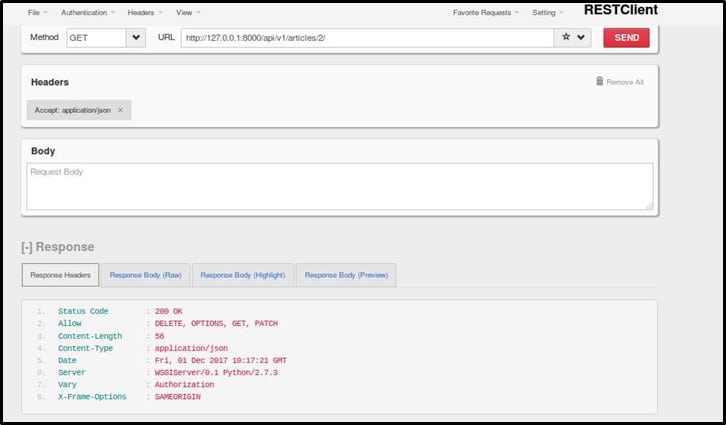This screenshot has height=425, width=726.
Task: Switch to Response Body (Raw) tab
Action: 146,275
